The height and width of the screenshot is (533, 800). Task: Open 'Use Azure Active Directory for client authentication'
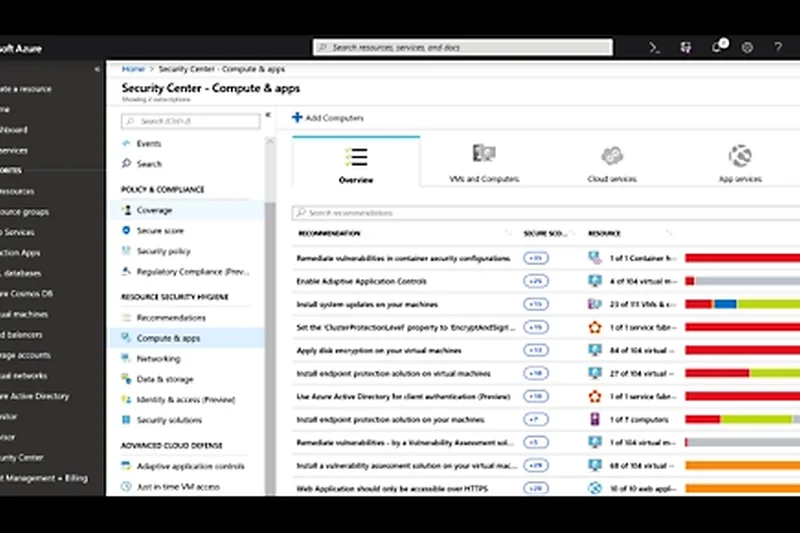click(403, 396)
